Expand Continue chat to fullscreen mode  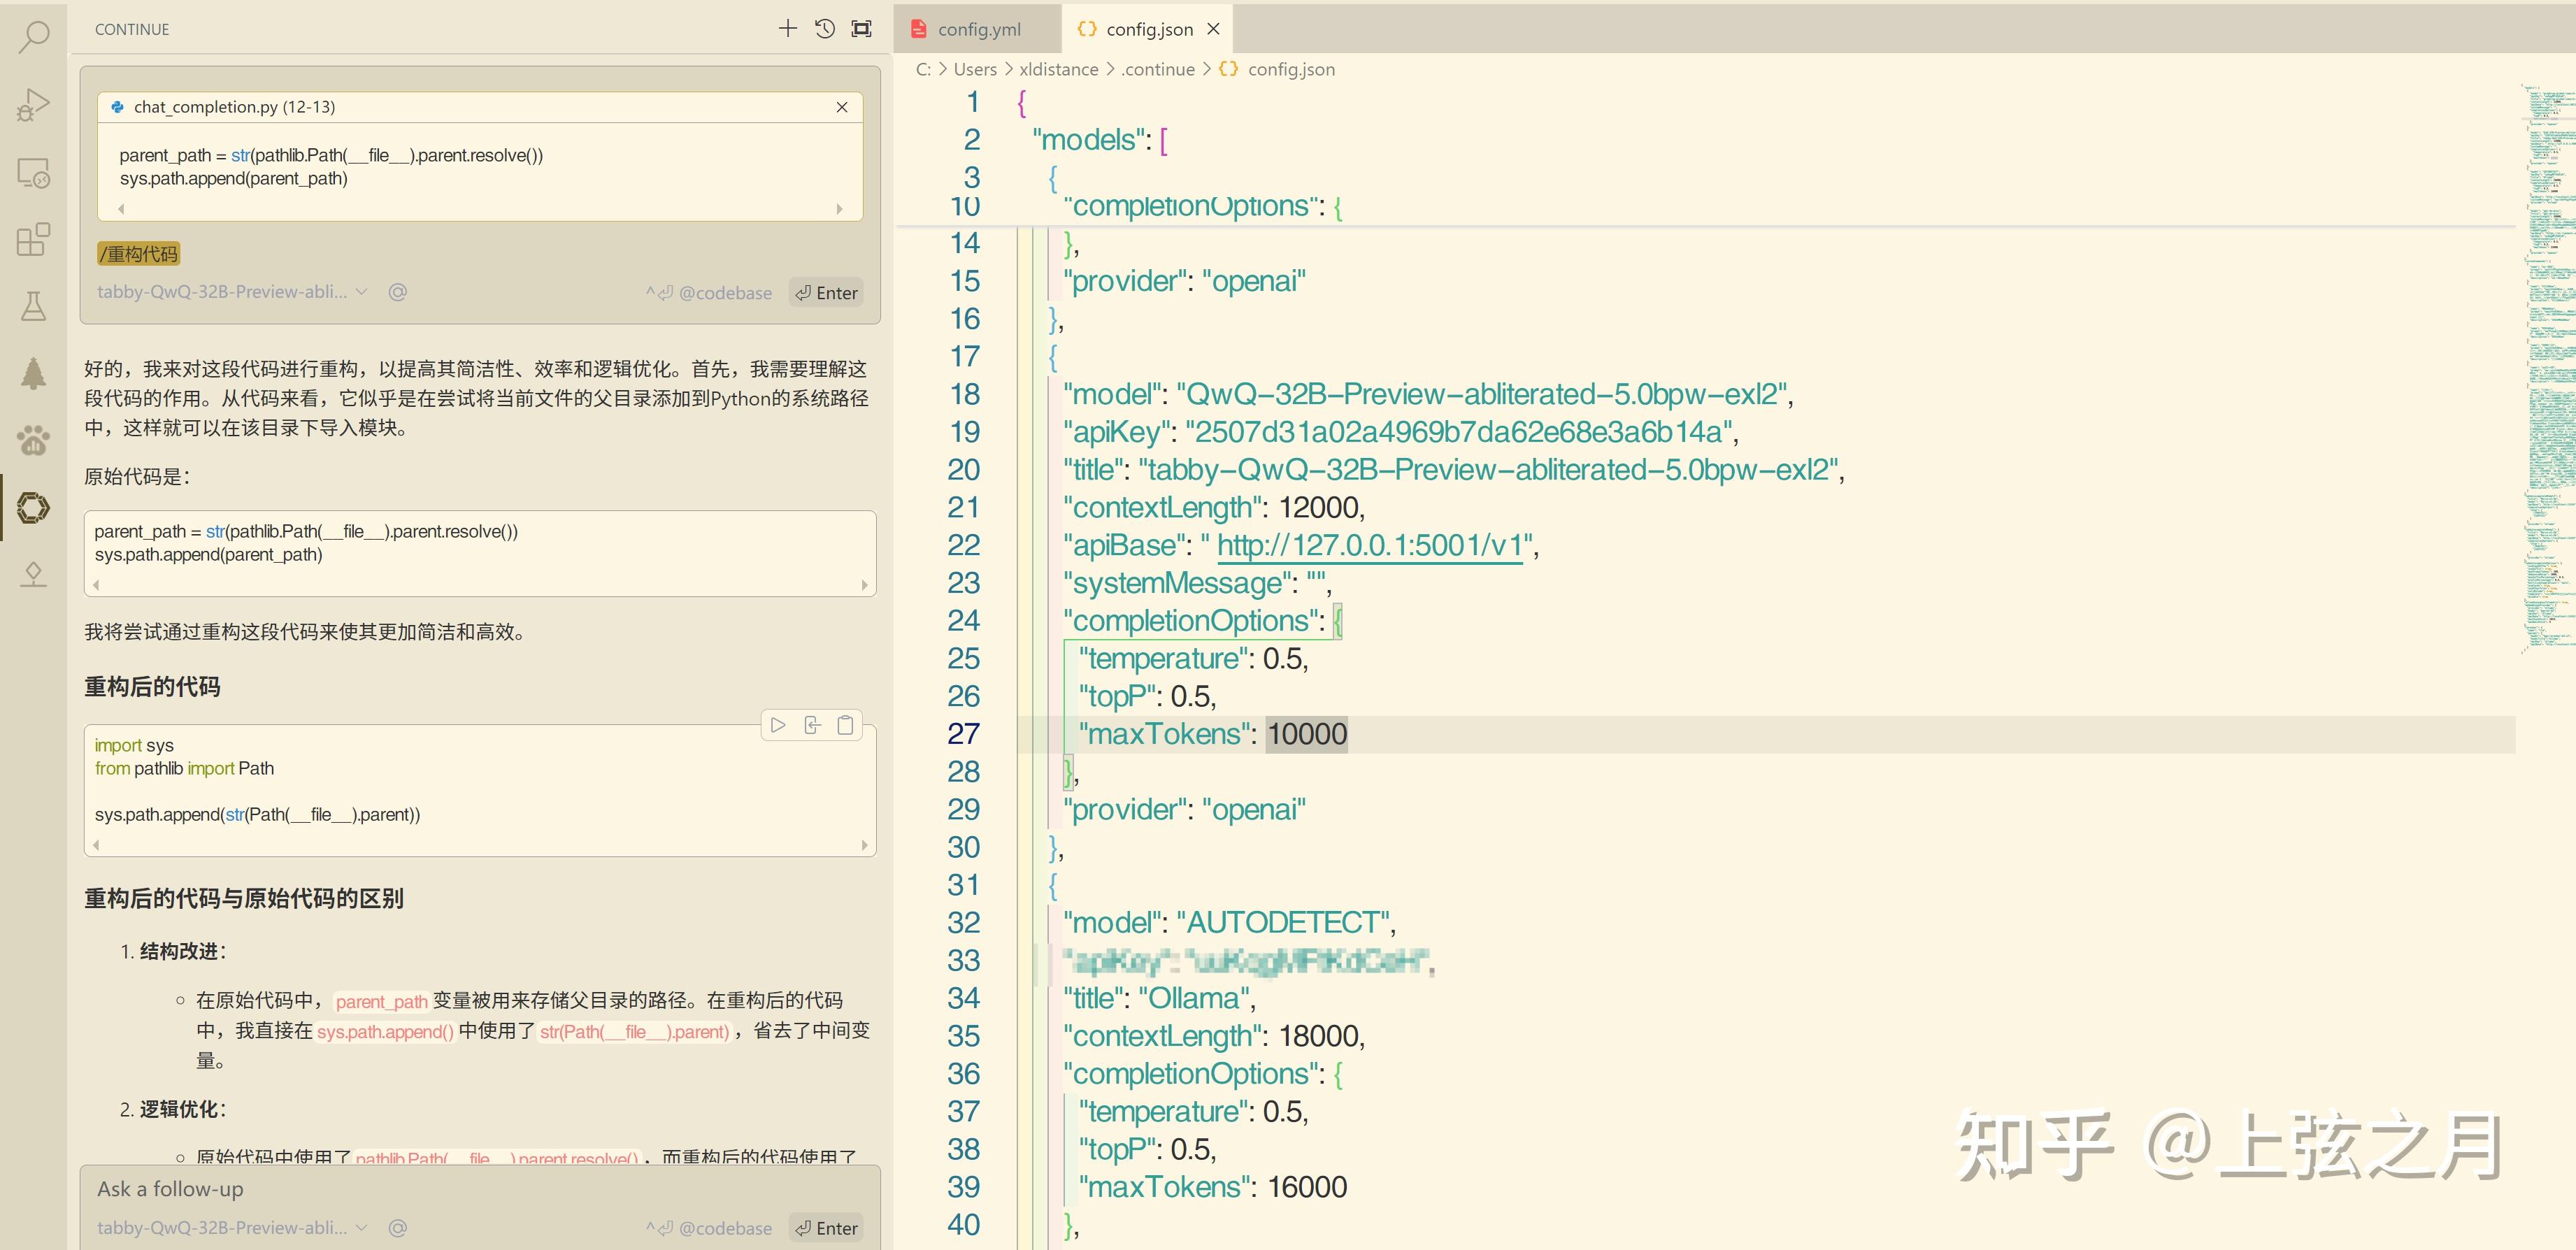point(859,29)
